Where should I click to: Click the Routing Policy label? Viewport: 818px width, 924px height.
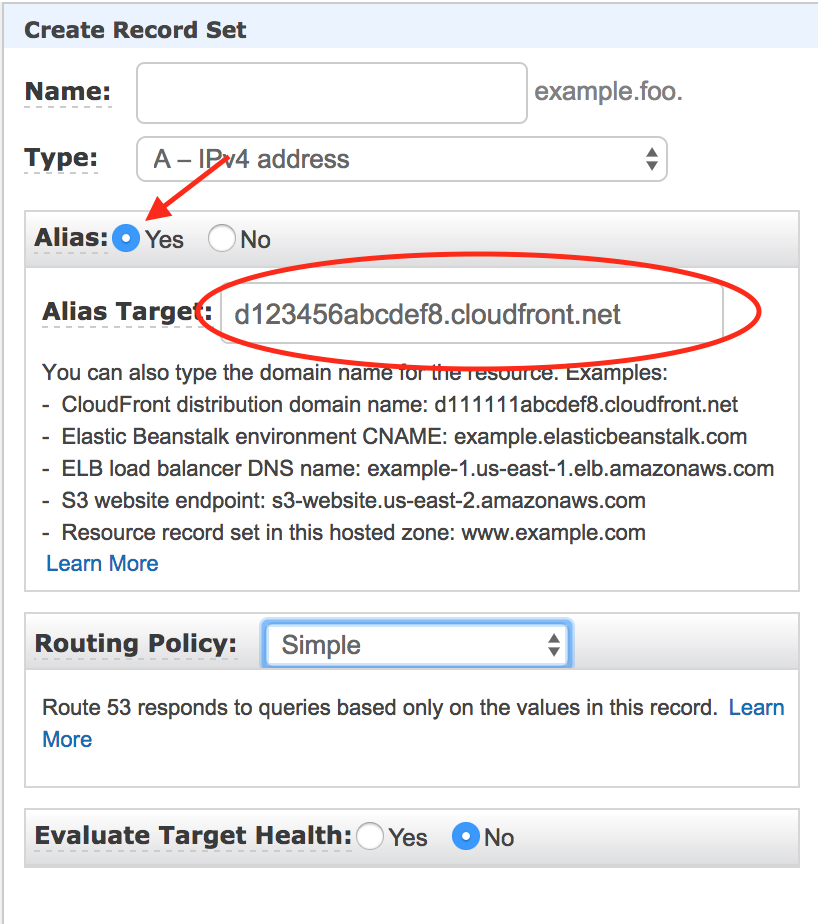136,644
